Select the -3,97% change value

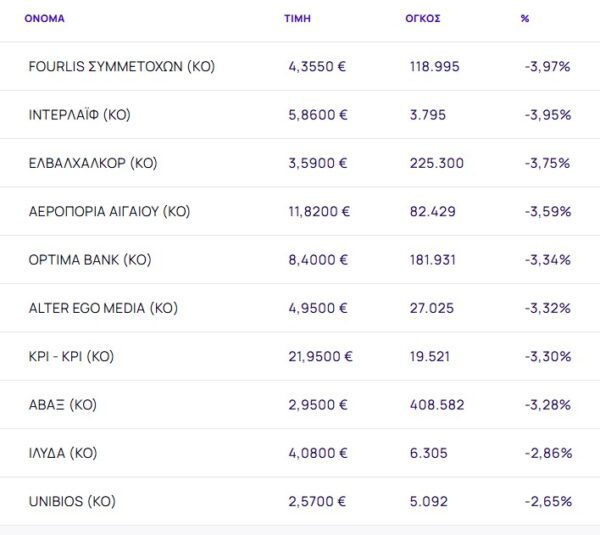547,67
